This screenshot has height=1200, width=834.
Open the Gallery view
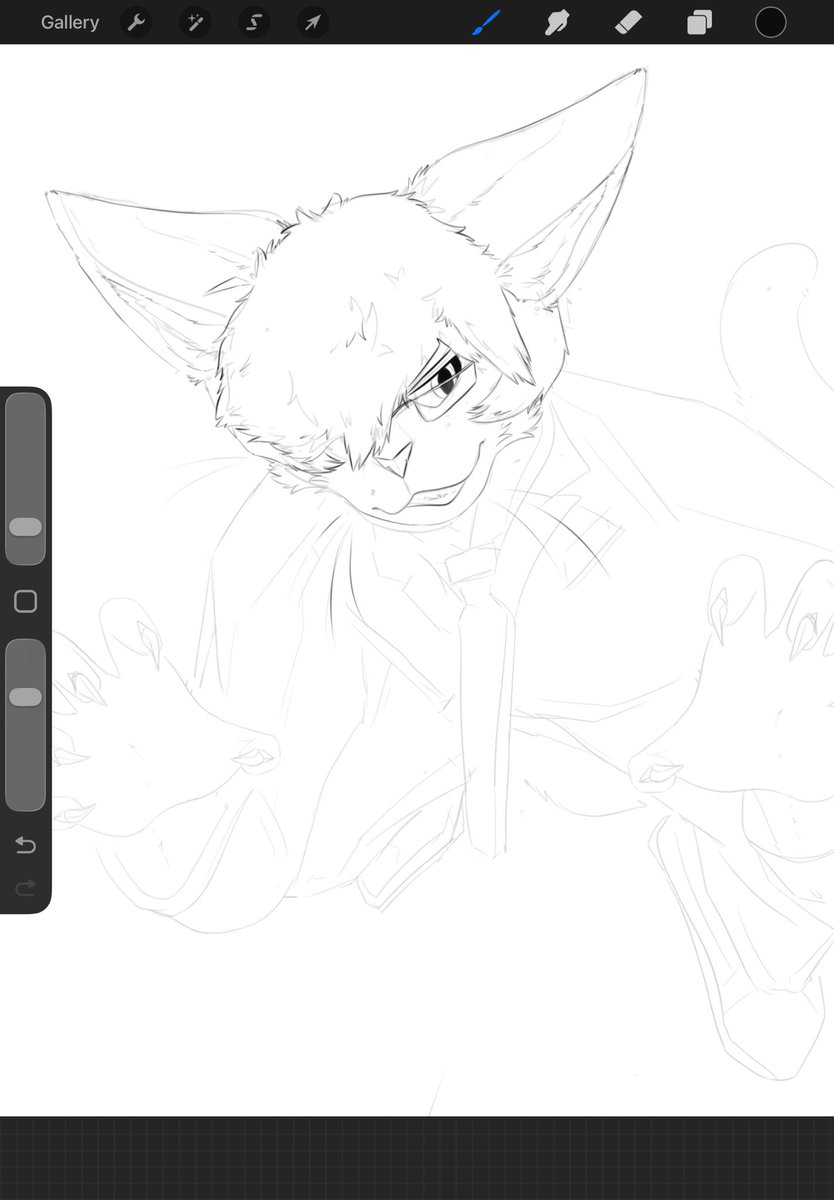(70, 22)
